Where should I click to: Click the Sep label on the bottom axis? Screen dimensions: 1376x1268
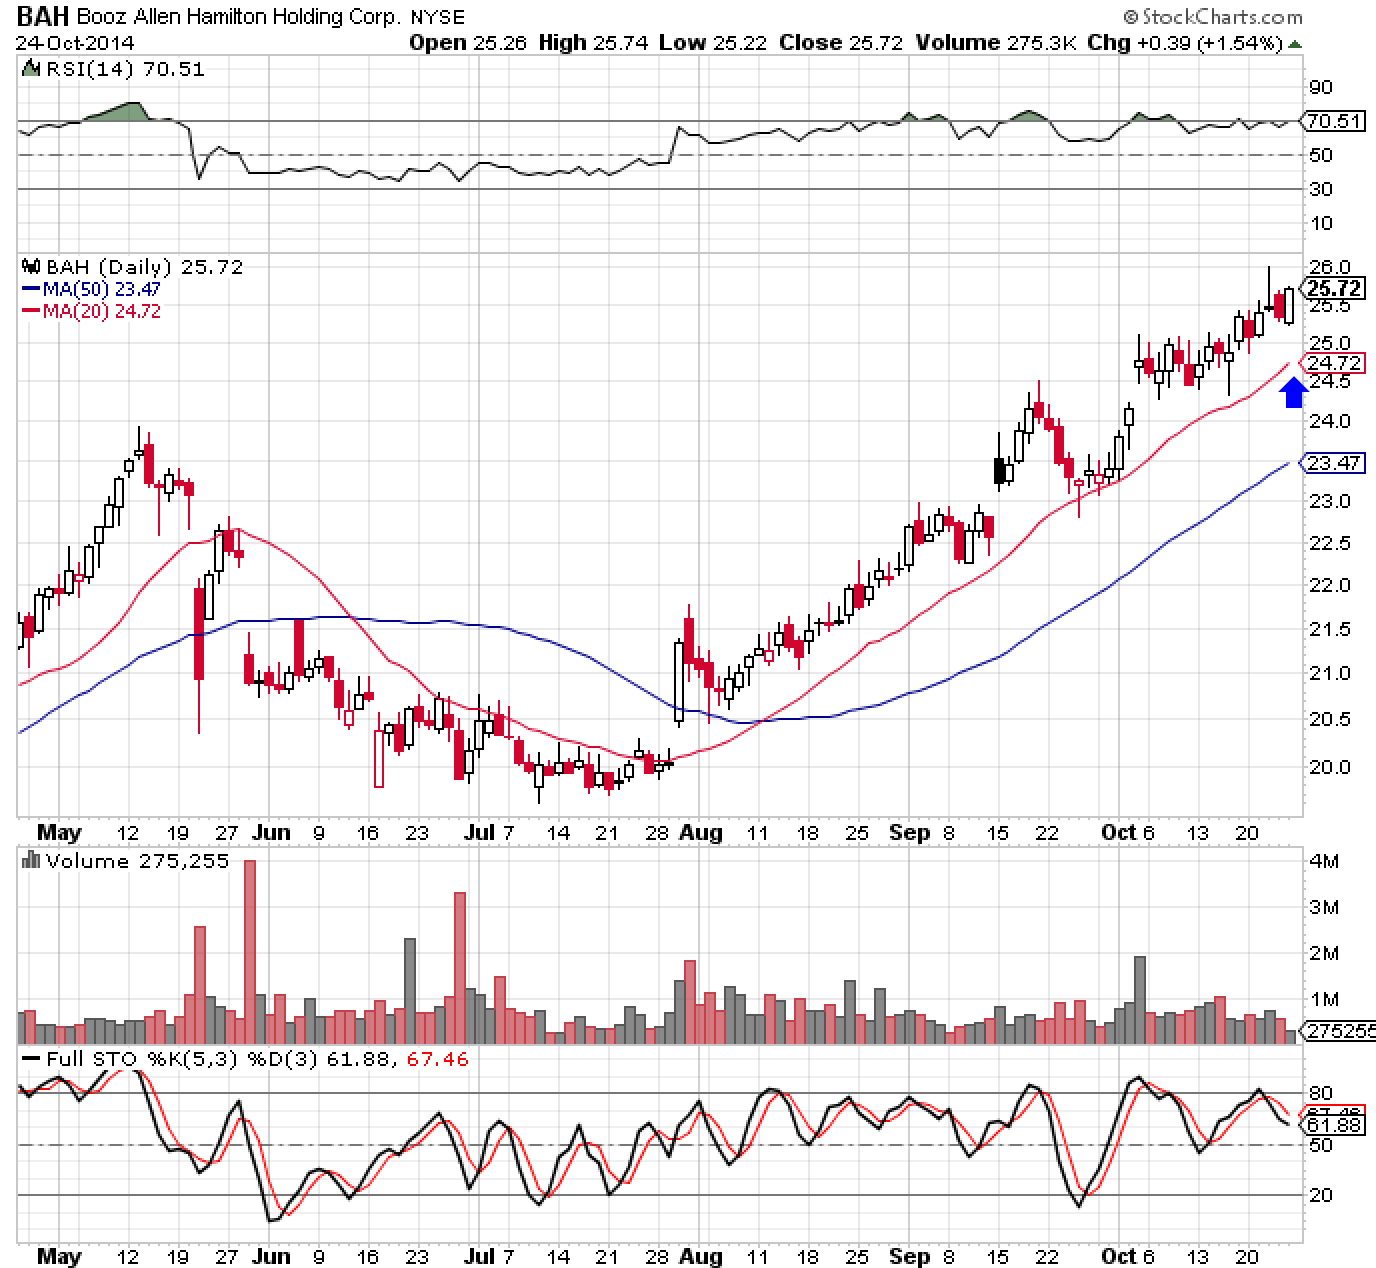[909, 1256]
